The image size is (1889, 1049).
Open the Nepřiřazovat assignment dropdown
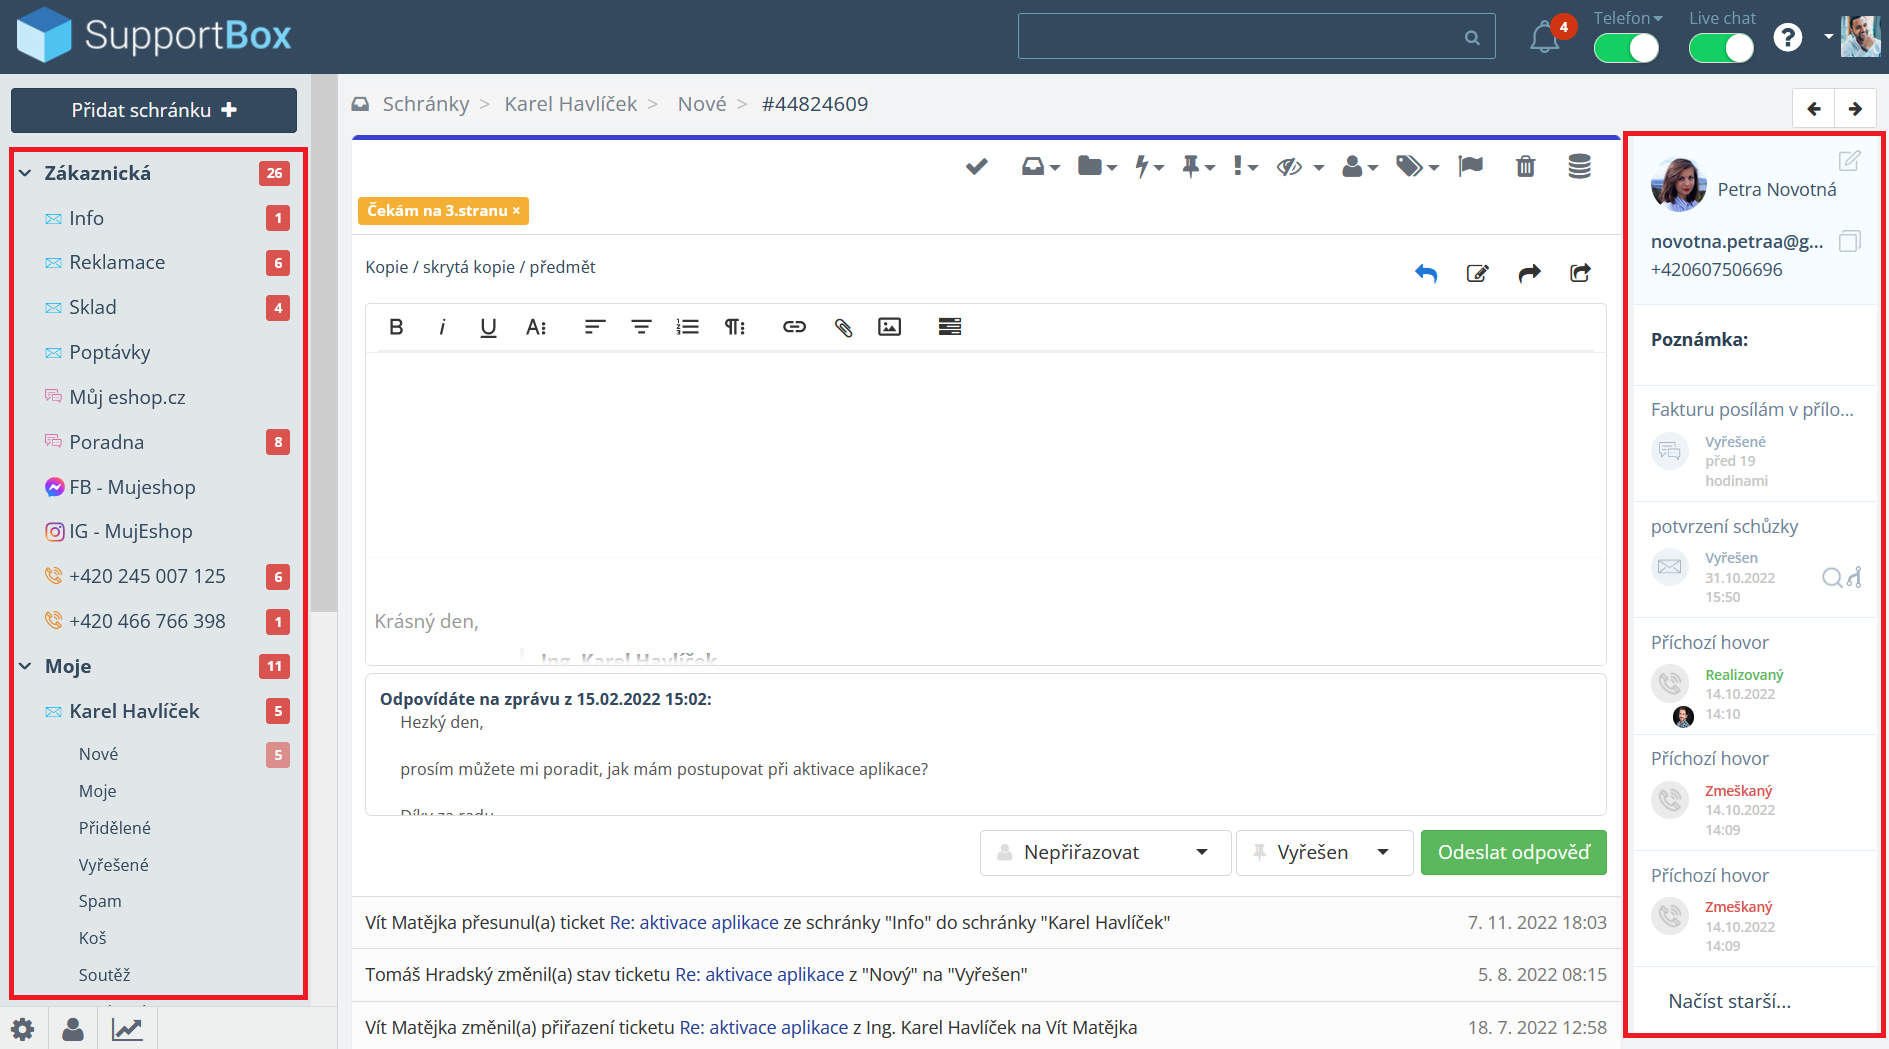point(1105,852)
